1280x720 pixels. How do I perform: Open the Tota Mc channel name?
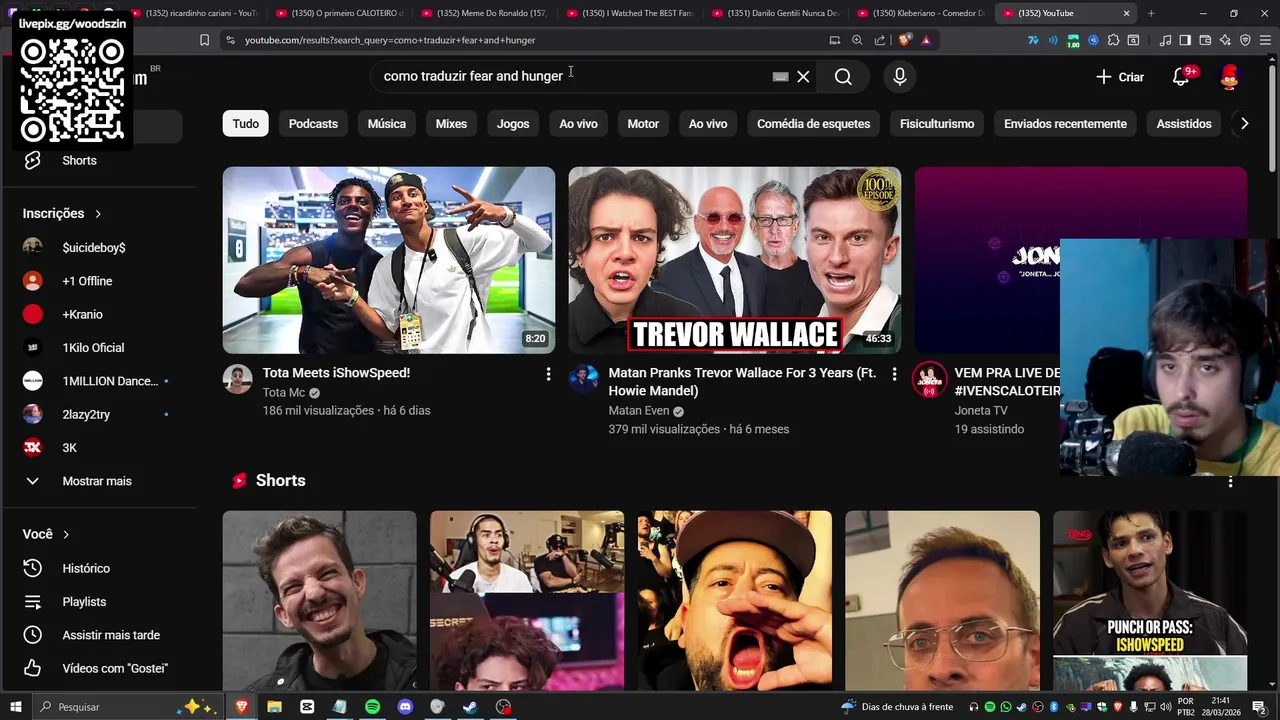coord(283,393)
